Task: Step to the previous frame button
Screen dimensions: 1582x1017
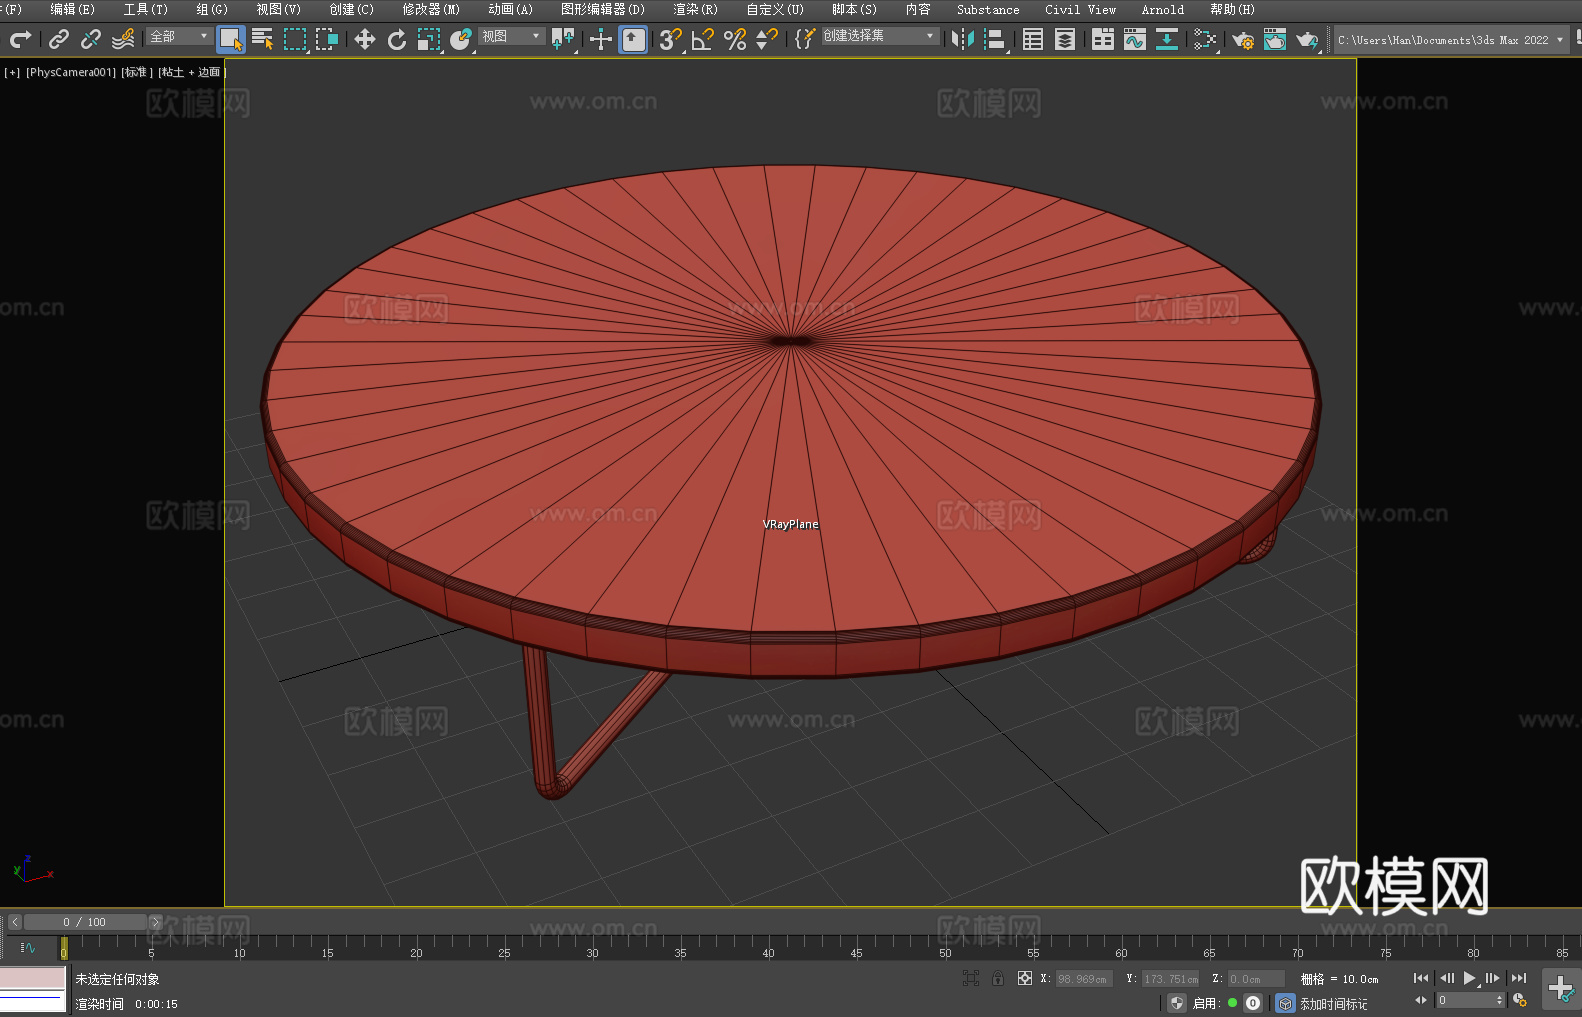Action: click(1446, 978)
